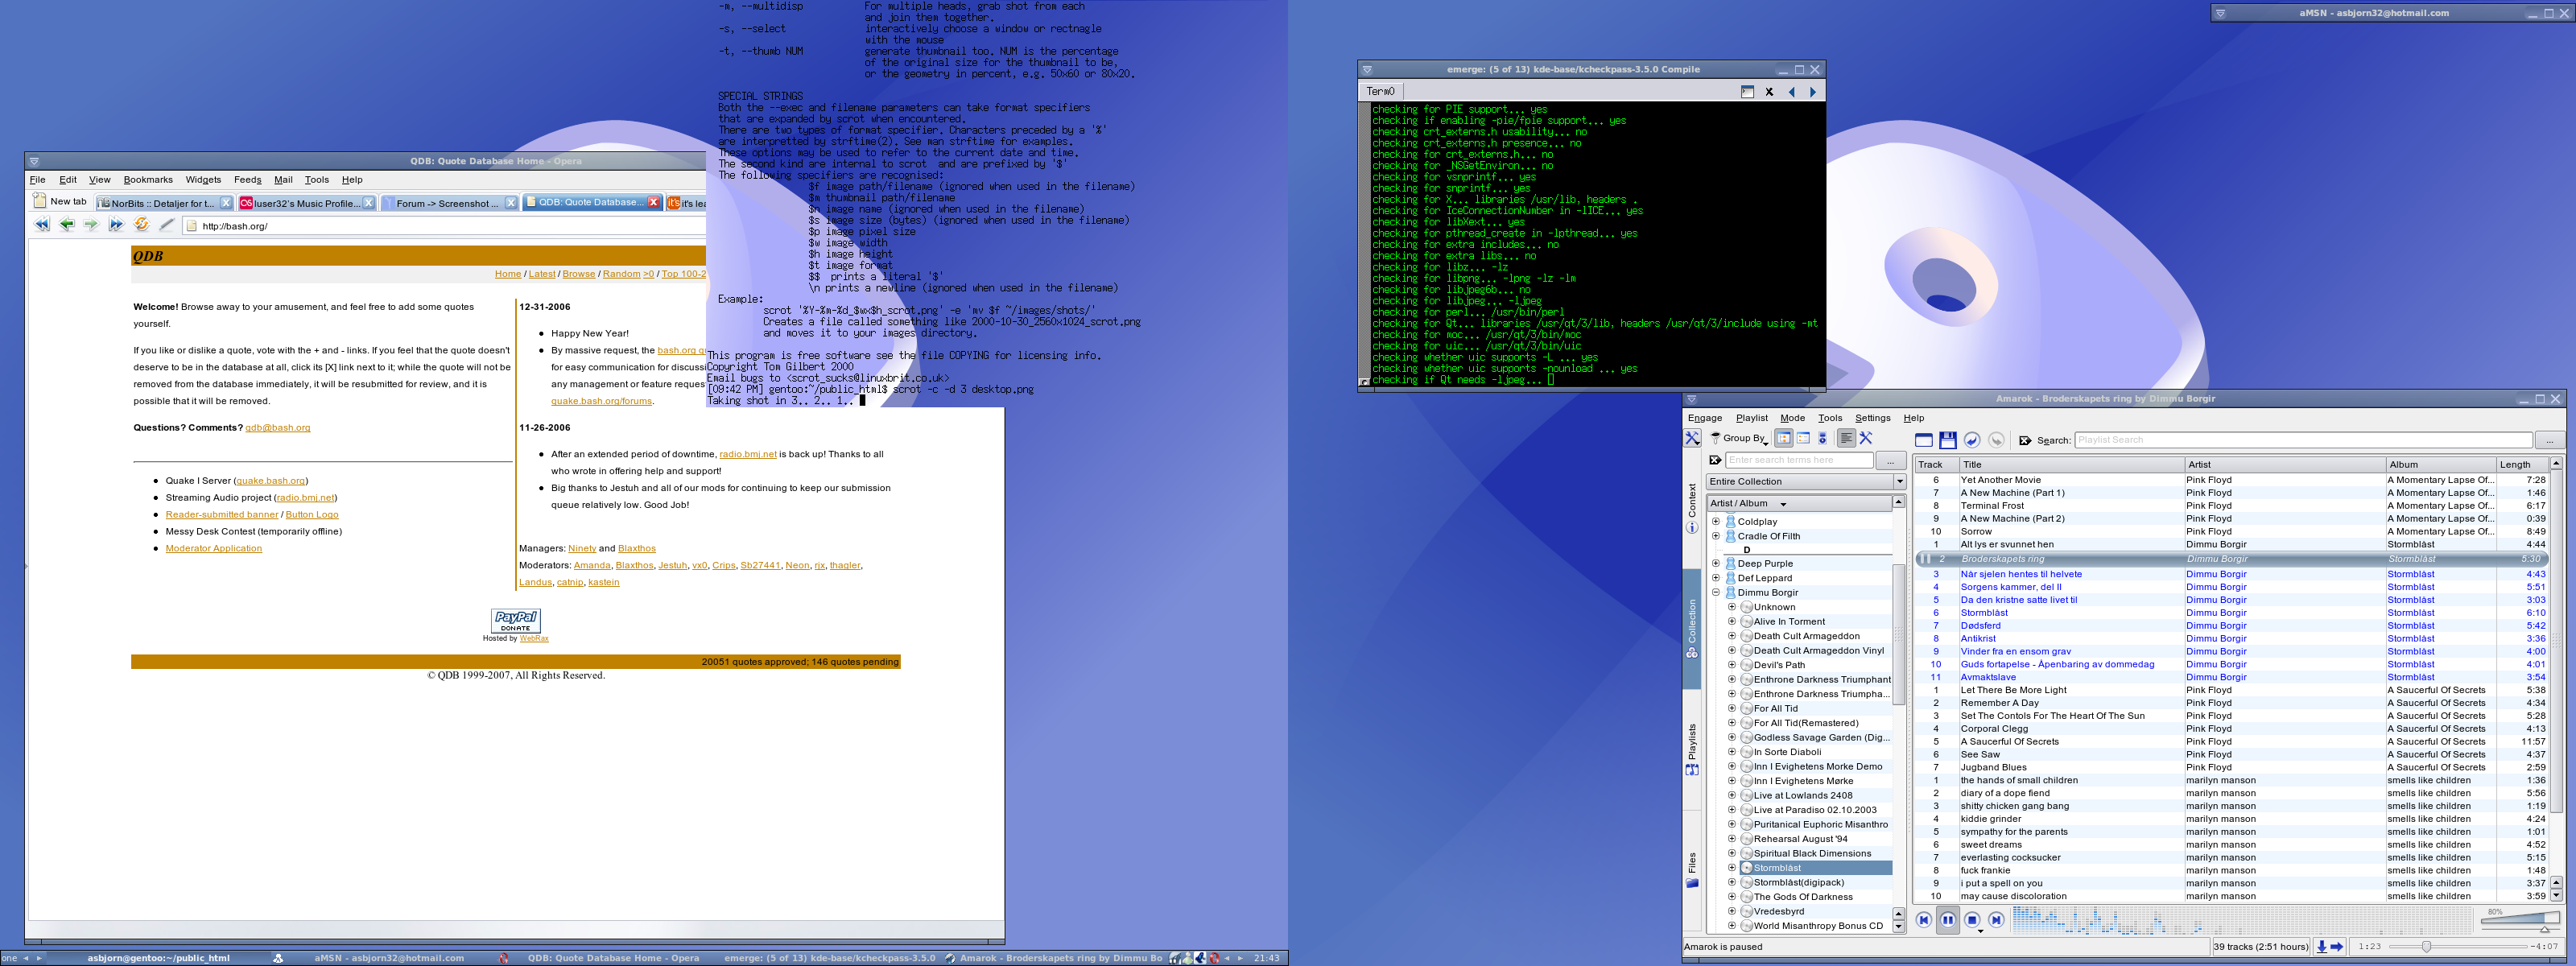Viewport: 2576px width, 966px height.
Task: Toggle show divider button in Amarok collection
Action: (1846, 438)
